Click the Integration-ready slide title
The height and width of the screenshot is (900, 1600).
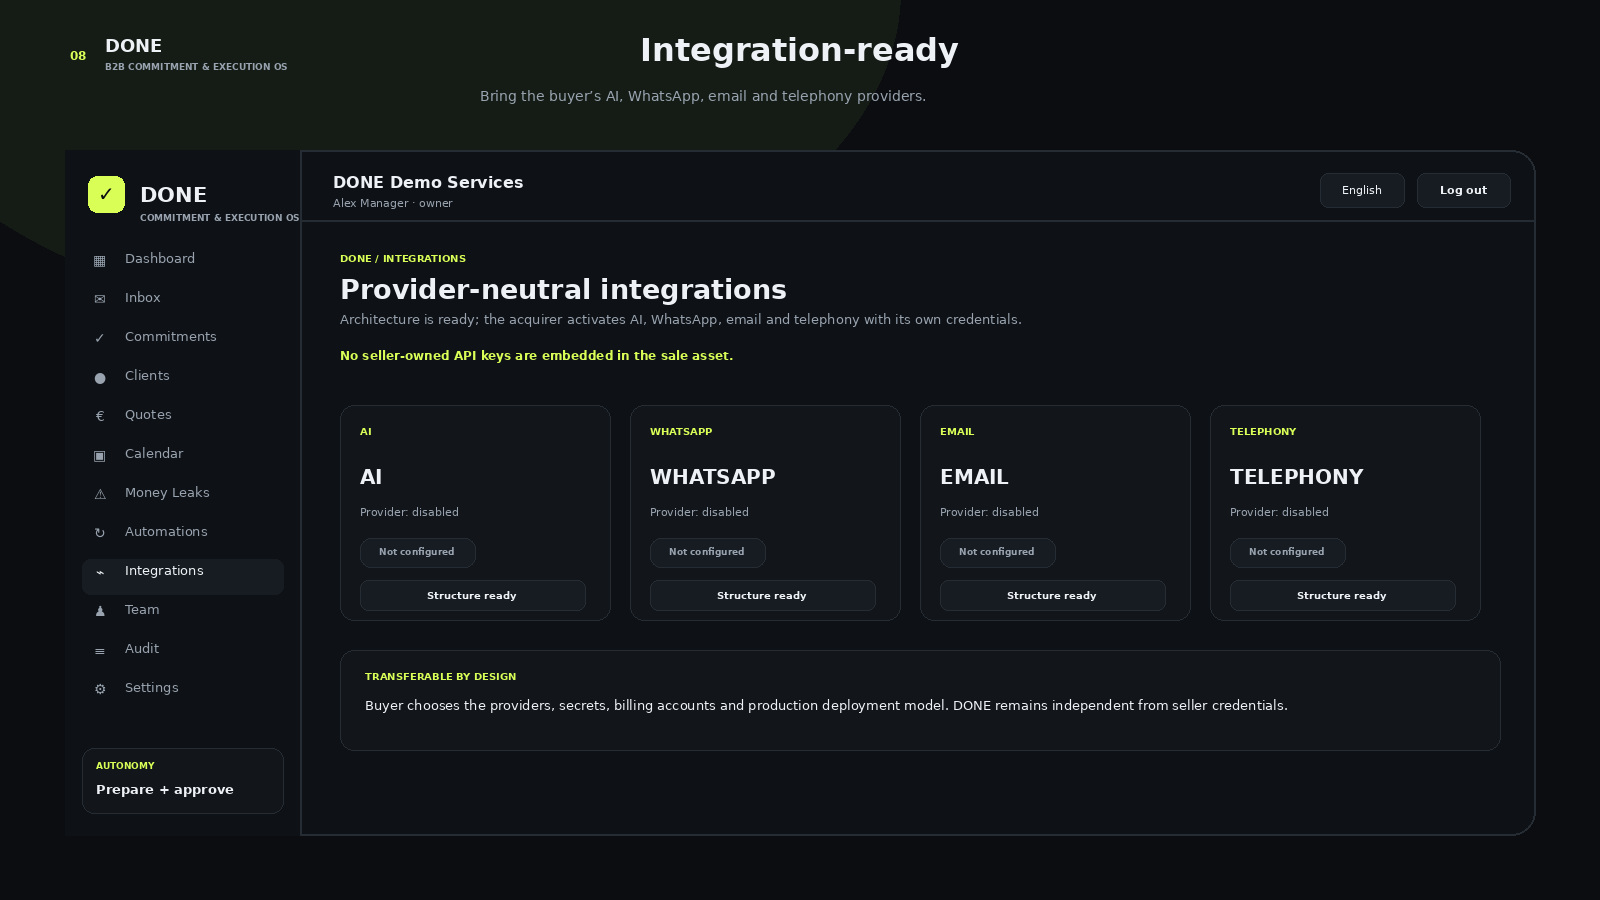pyautogui.click(x=799, y=50)
